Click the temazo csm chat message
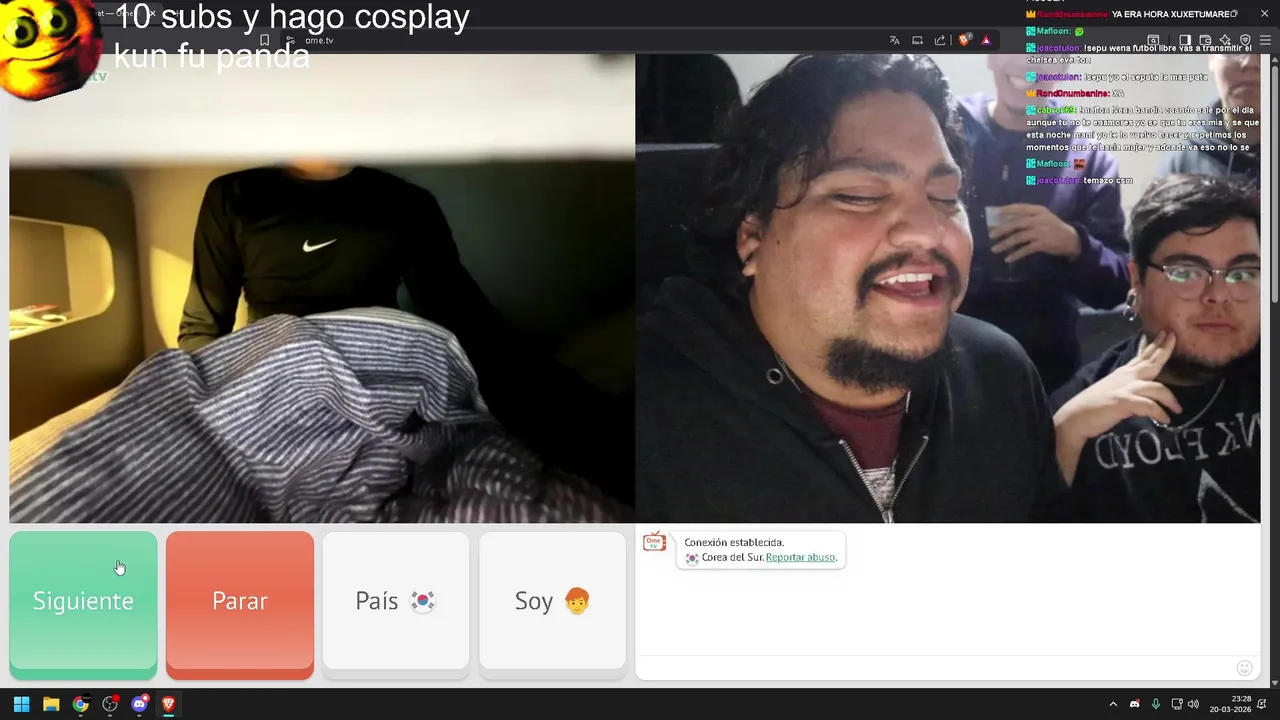 point(1108,180)
